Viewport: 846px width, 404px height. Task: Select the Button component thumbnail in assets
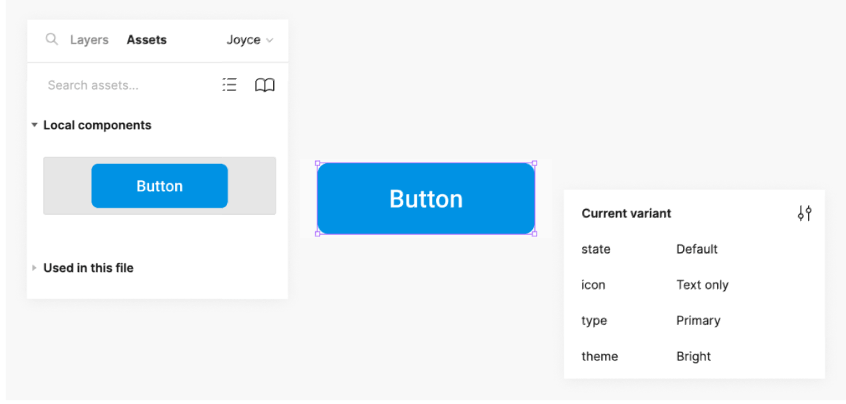(160, 186)
